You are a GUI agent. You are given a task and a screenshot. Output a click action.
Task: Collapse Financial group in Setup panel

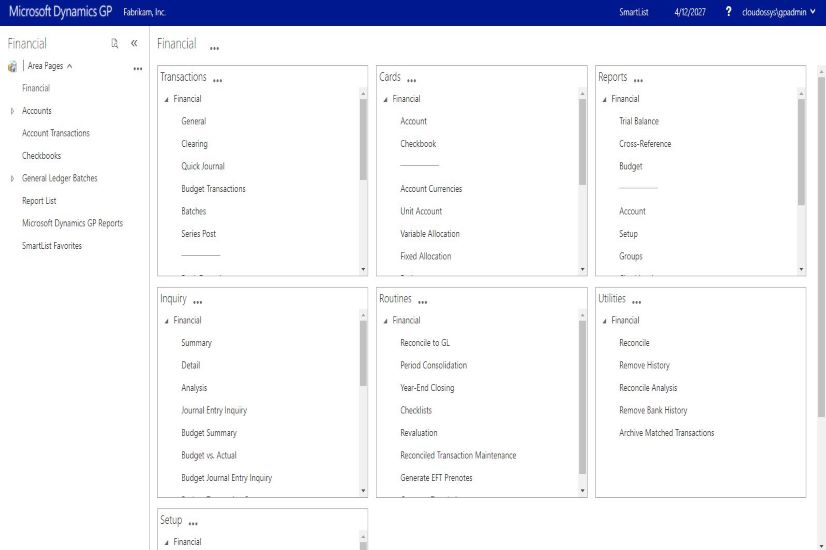click(x=166, y=542)
